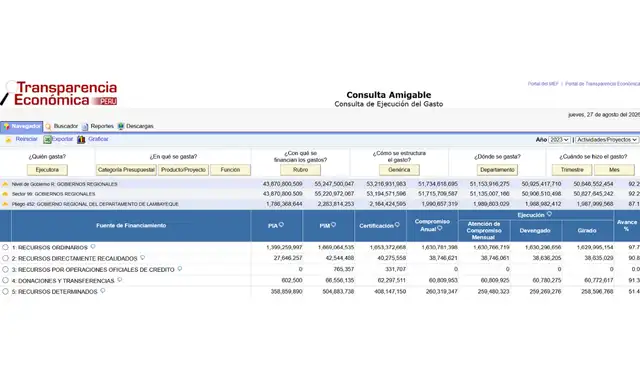Click the Avance % column header
The height and width of the screenshot is (376, 640).
[627, 225]
